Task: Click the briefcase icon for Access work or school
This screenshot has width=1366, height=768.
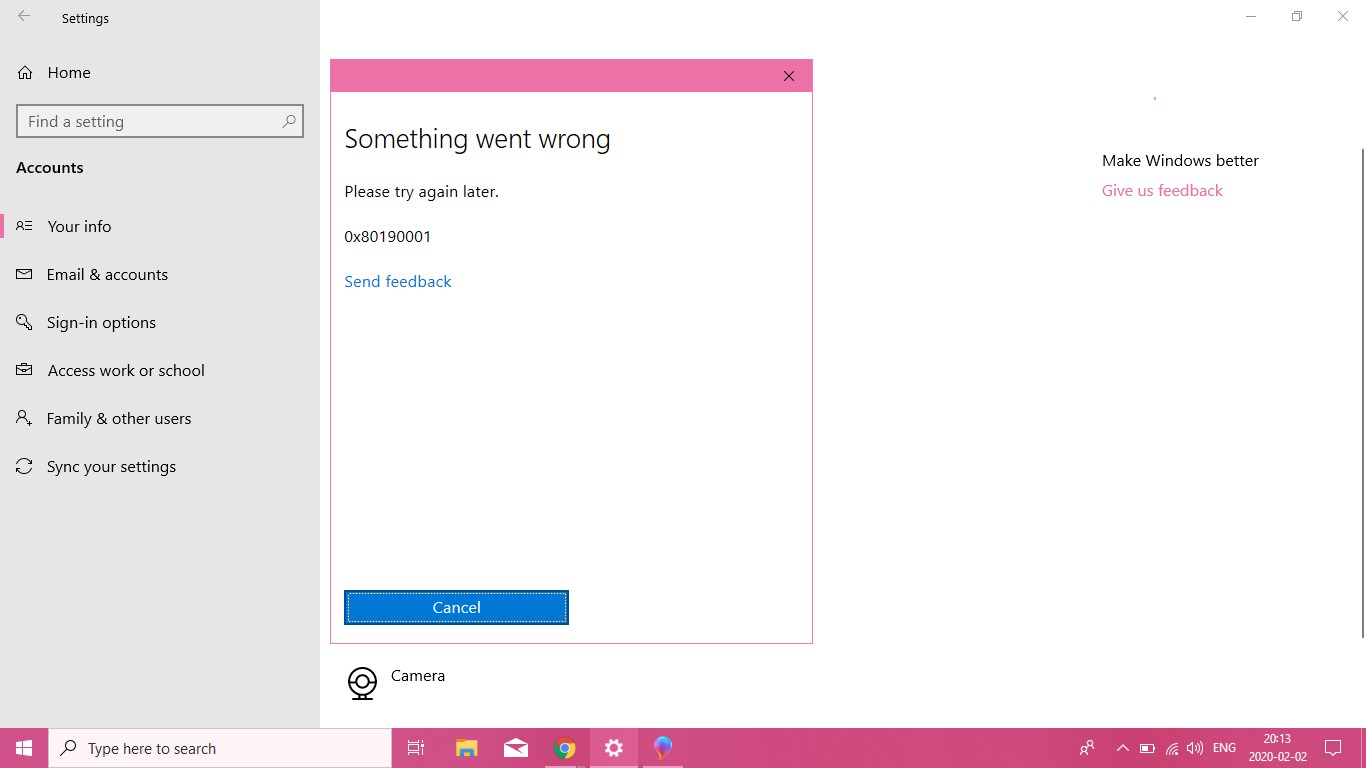Action: (x=24, y=370)
